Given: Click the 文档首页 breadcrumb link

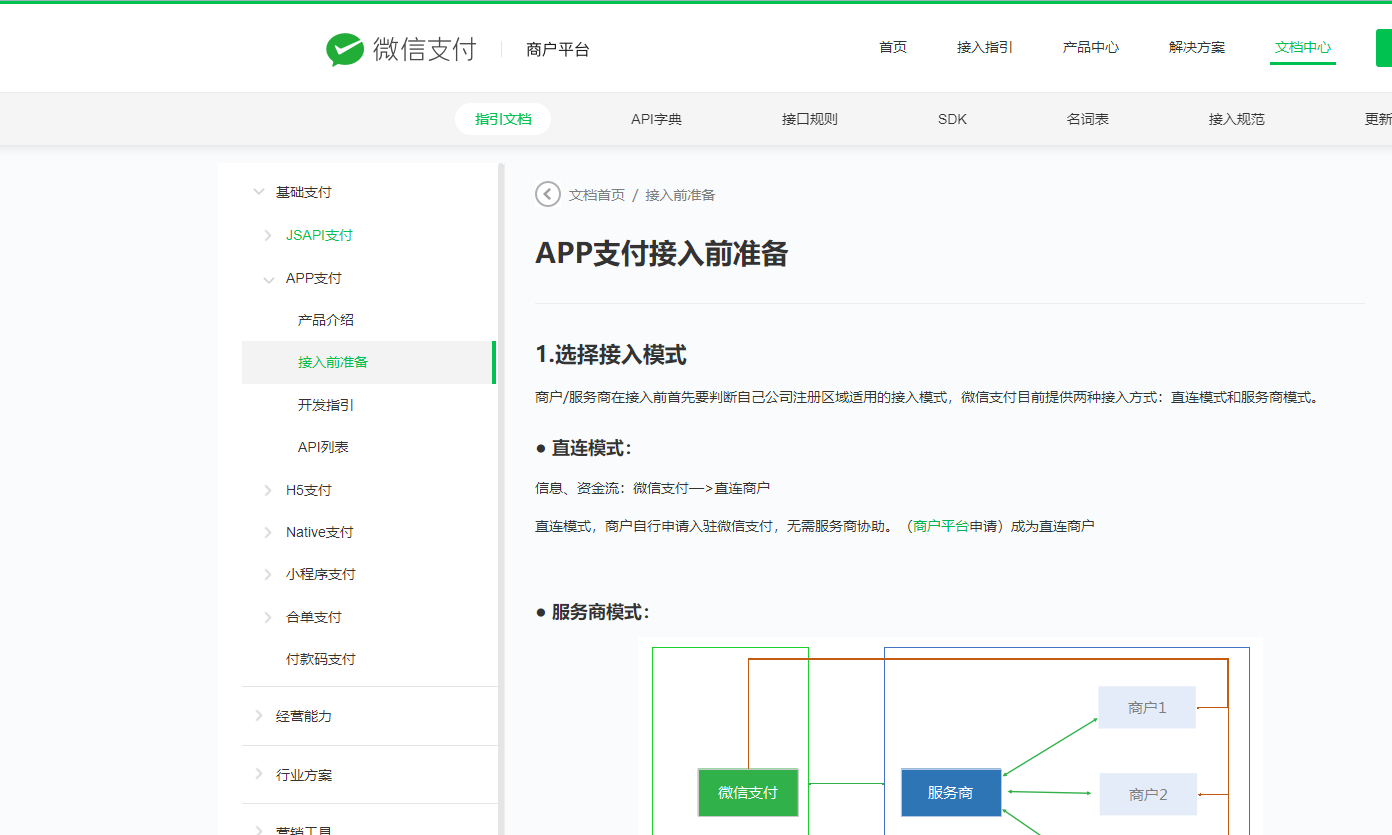Looking at the screenshot, I should coord(597,195).
